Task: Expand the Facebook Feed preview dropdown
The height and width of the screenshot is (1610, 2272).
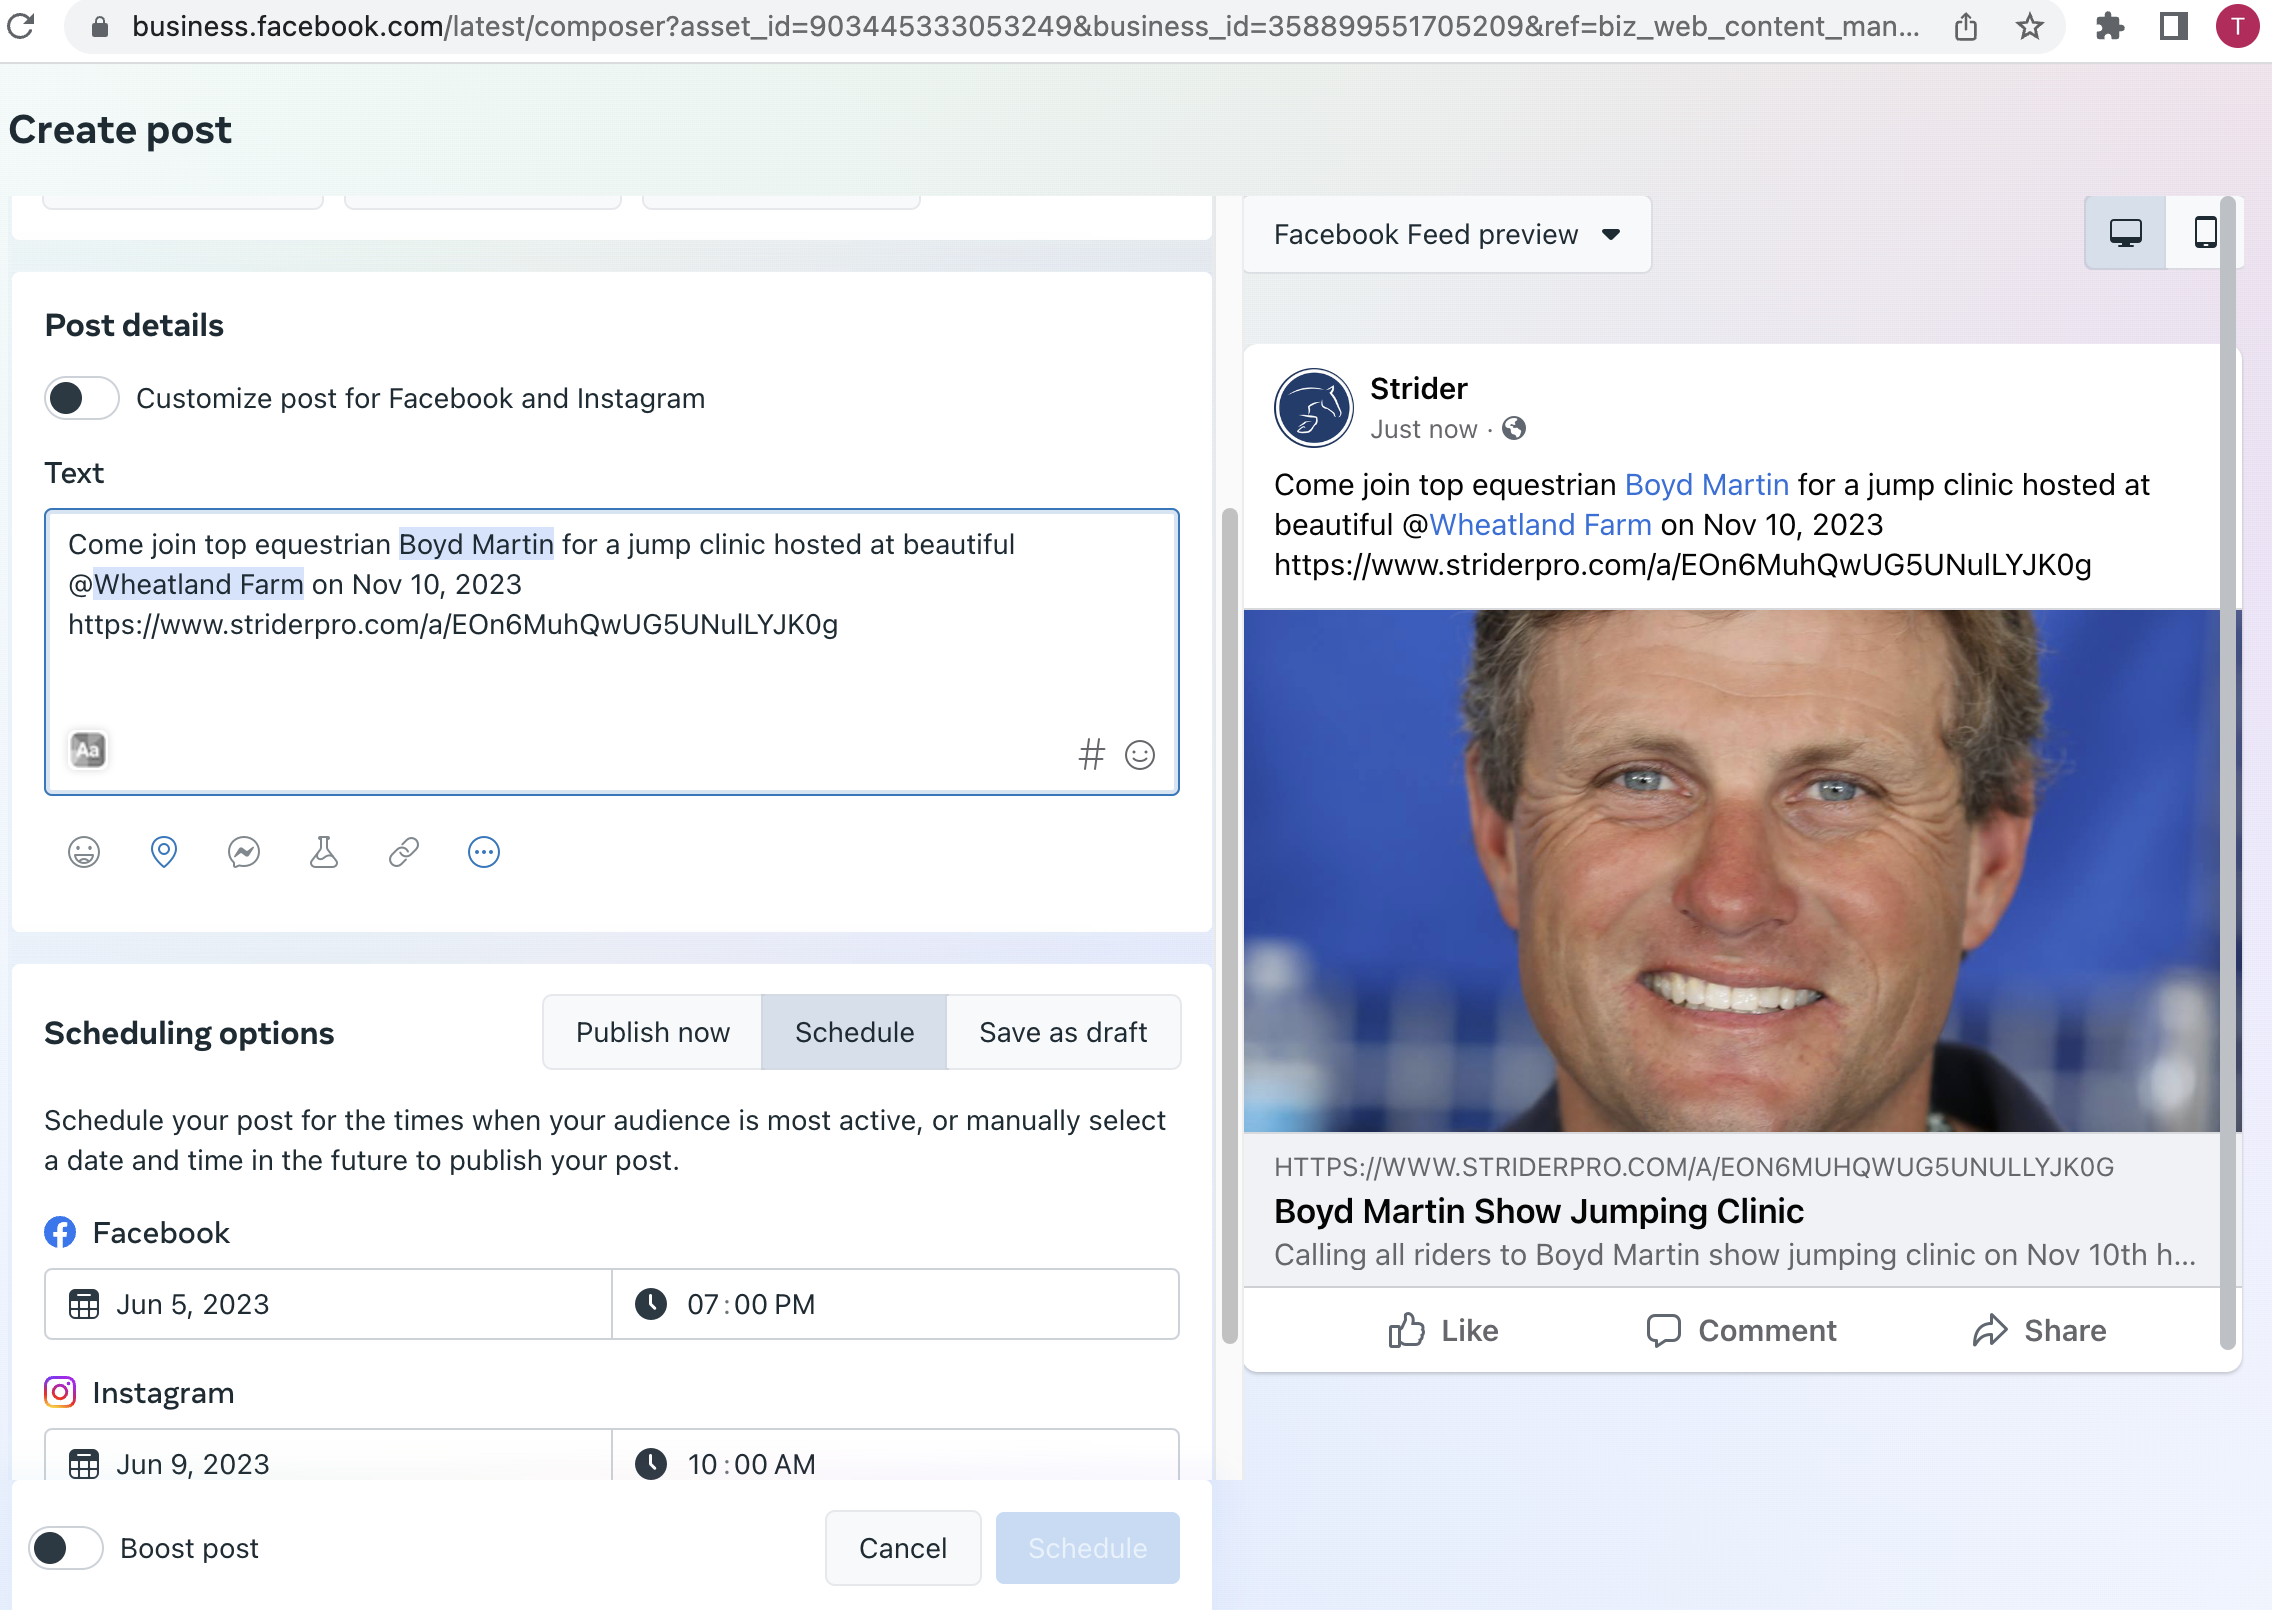Action: pyautogui.click(x=1446, y=234)
